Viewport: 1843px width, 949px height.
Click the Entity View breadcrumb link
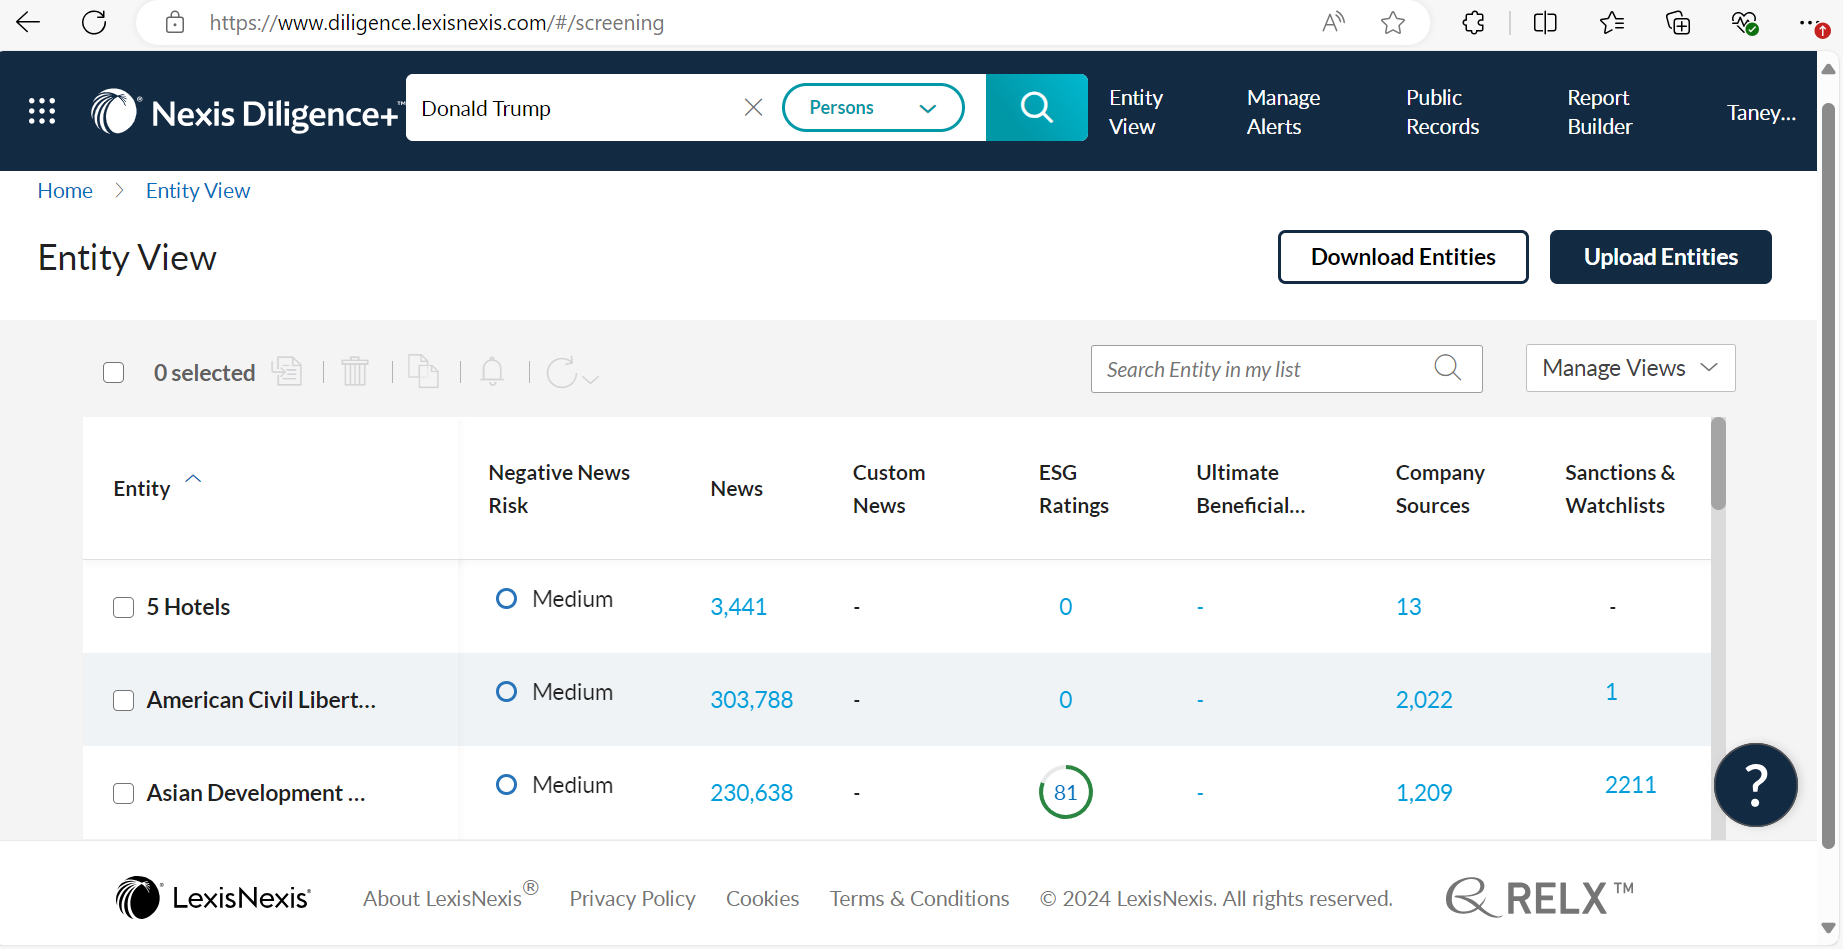point(198,190)
